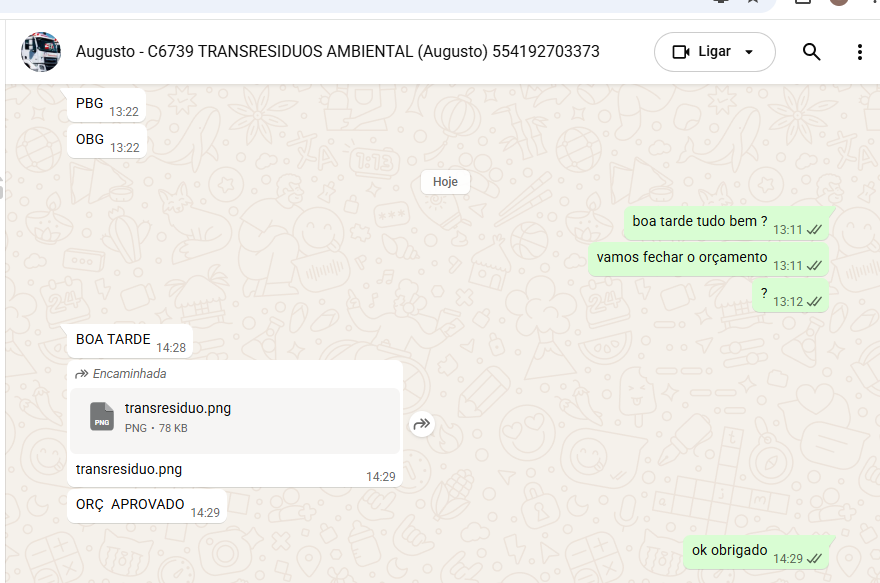Select the transresiduo.png caption text below attachment

coord(129,469)
